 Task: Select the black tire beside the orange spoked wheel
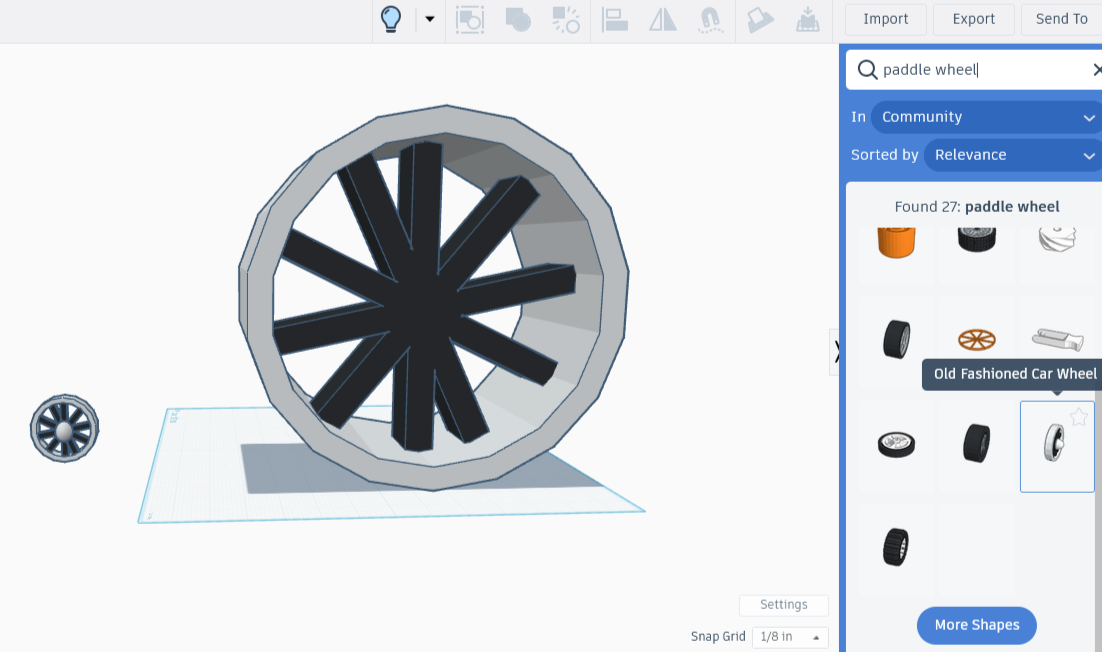(896, 339)
